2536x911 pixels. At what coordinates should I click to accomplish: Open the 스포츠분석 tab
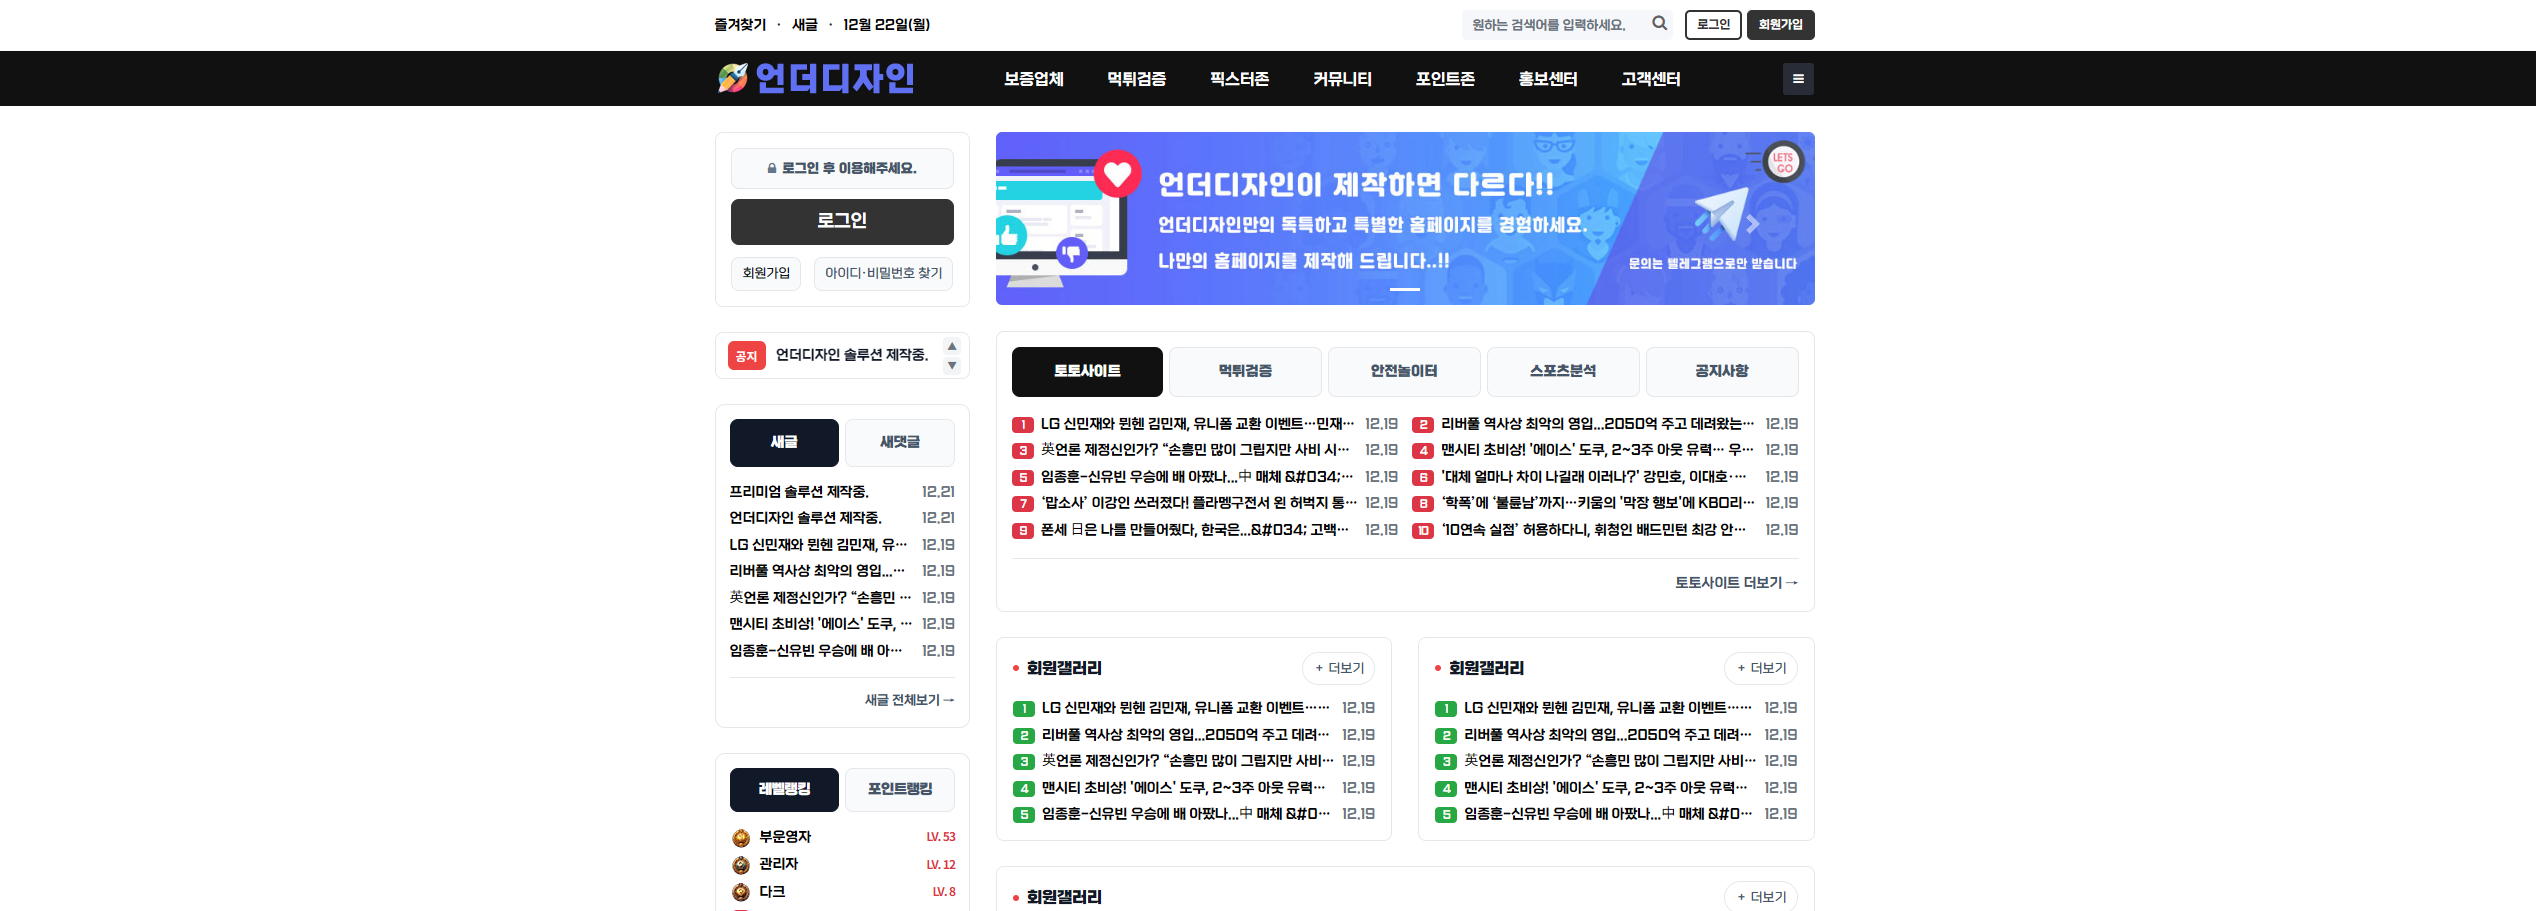click(1562, 371)
